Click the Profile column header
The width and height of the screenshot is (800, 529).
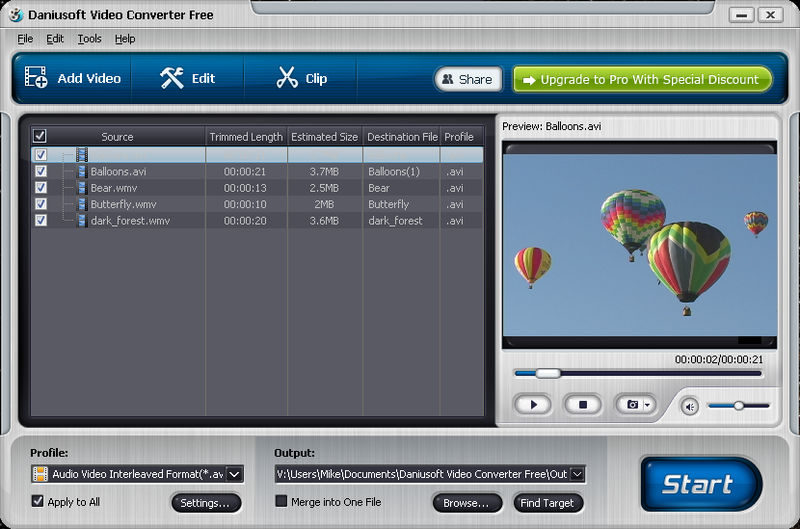459,137
